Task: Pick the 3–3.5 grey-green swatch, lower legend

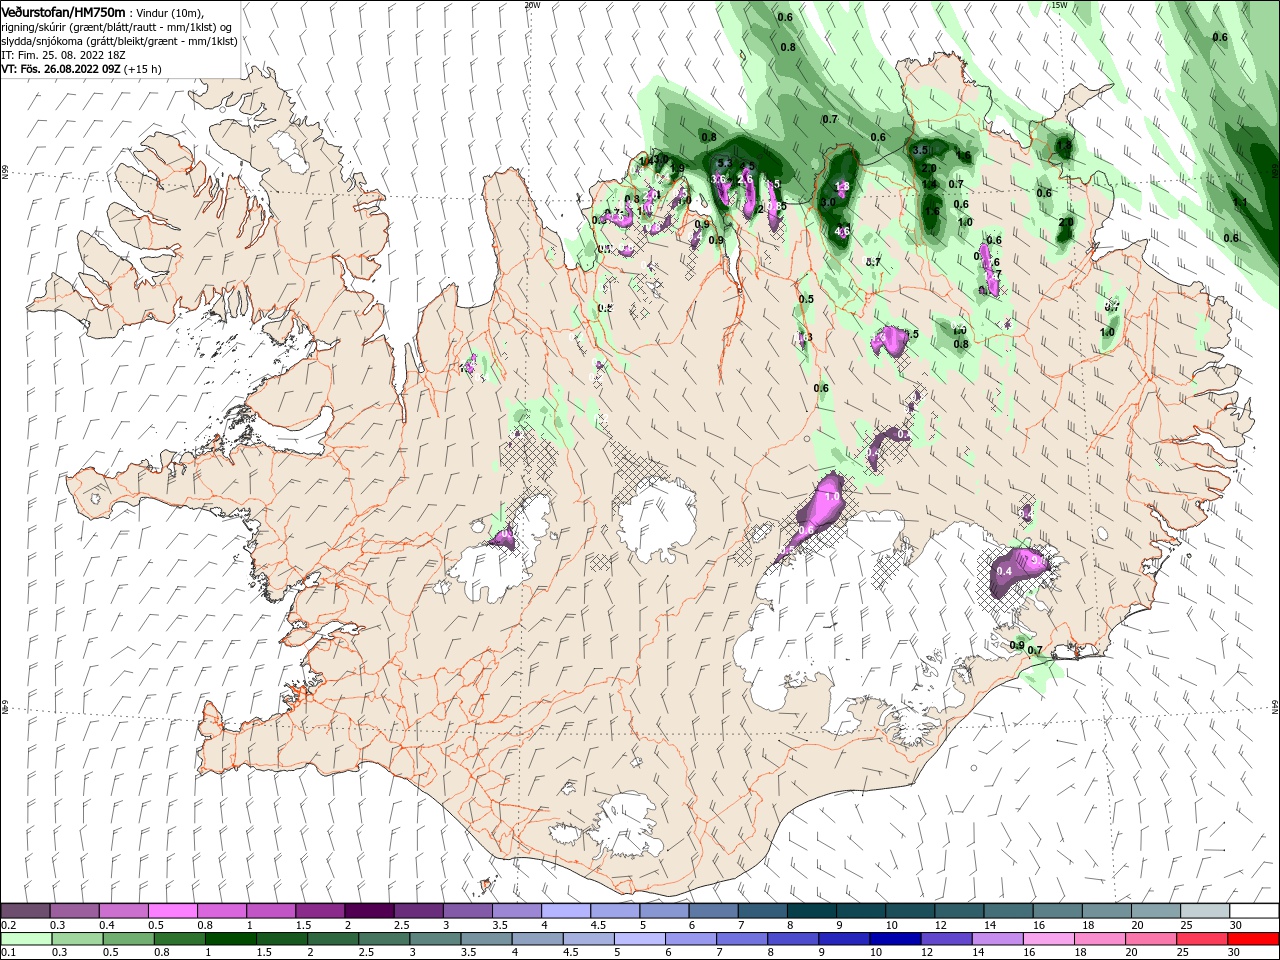Action: 435,939
